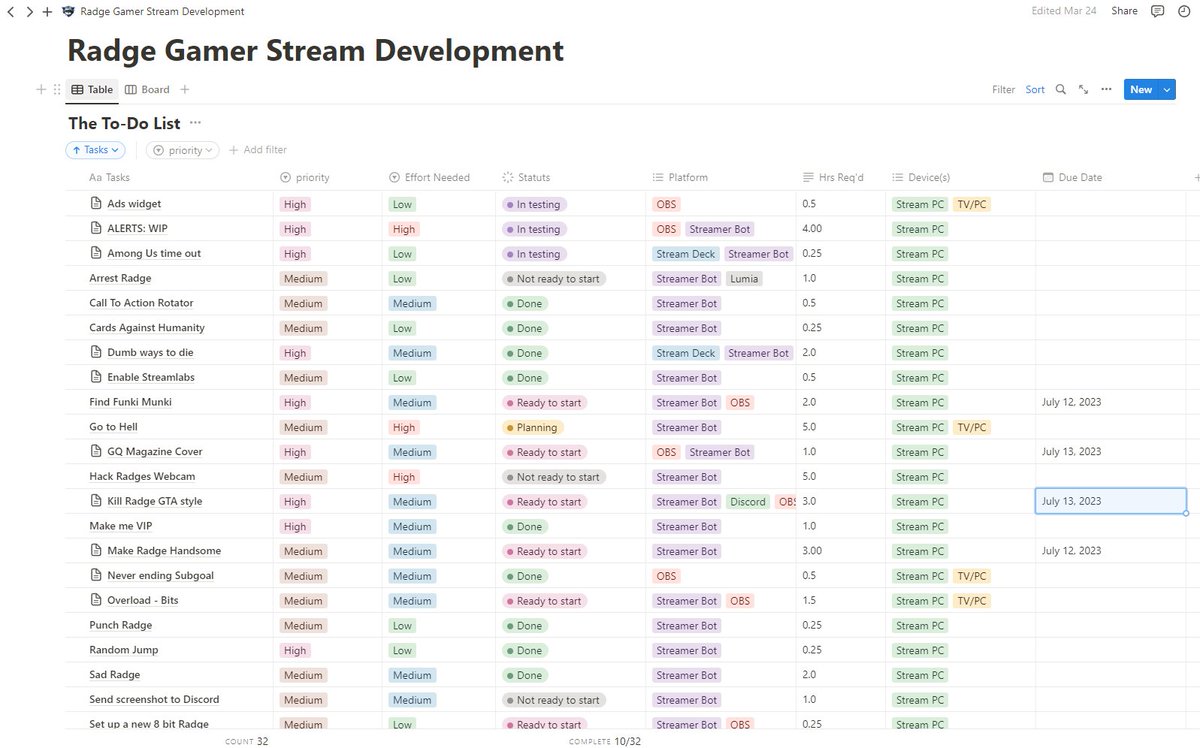Switch to the Table view tab

coord(92,89)
